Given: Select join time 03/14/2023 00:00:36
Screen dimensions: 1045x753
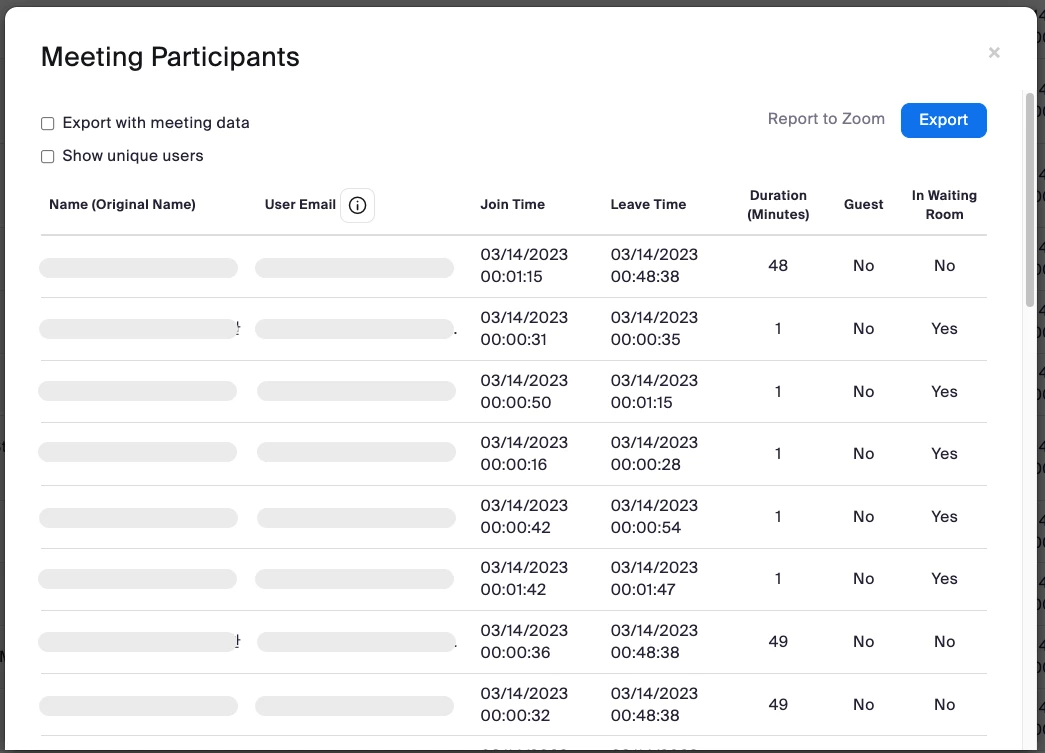Looking at the screenshot, I should pos(524,641).
